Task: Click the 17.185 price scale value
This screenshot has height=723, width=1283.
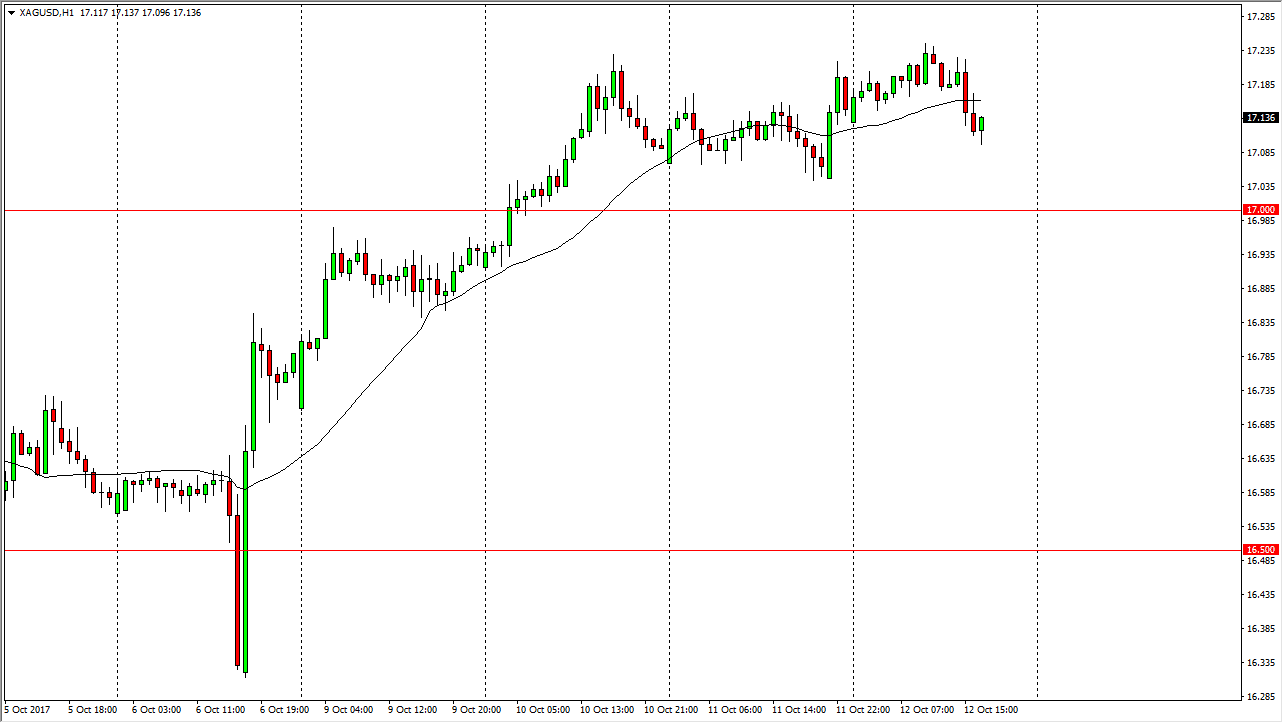Action: pos(1258,85)
